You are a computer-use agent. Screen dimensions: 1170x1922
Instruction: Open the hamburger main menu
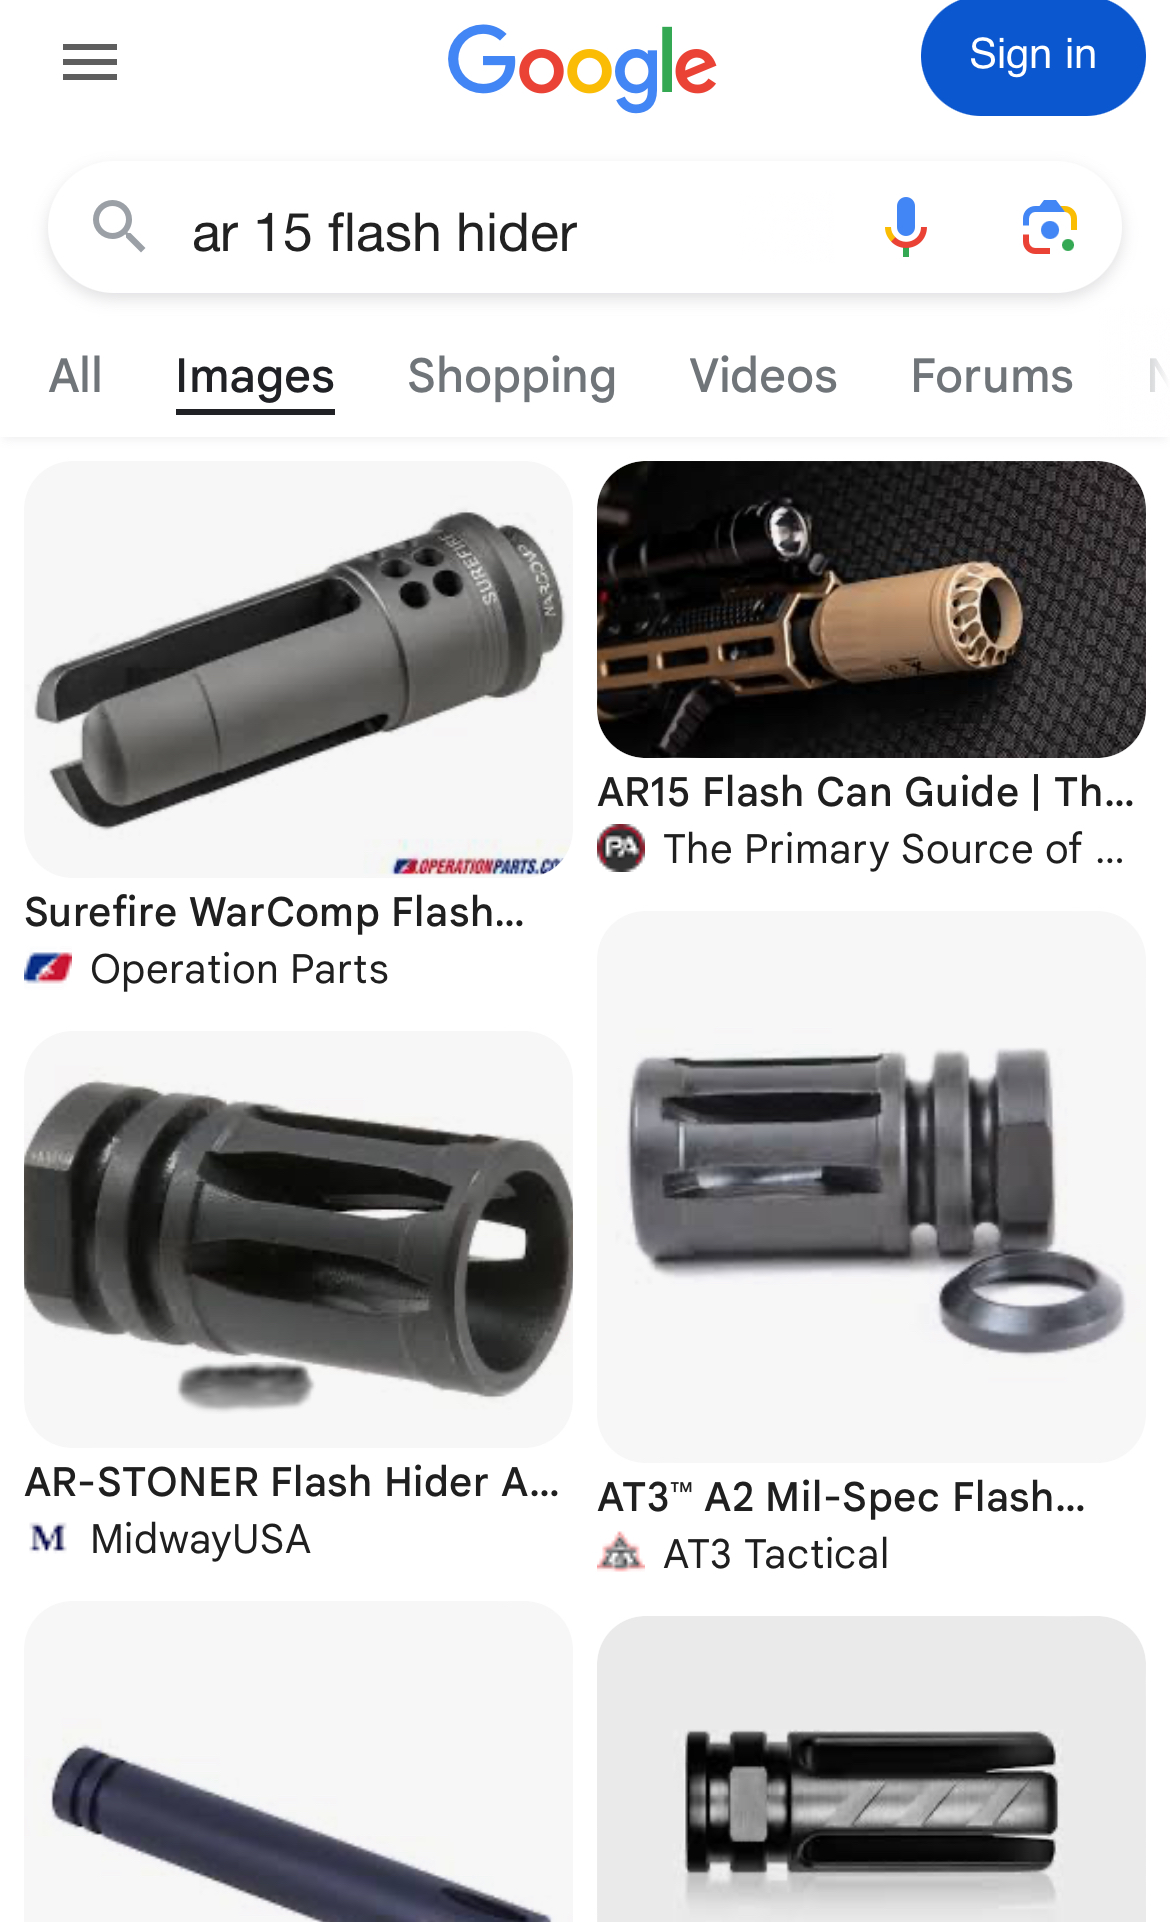click(x=90, y=62)
